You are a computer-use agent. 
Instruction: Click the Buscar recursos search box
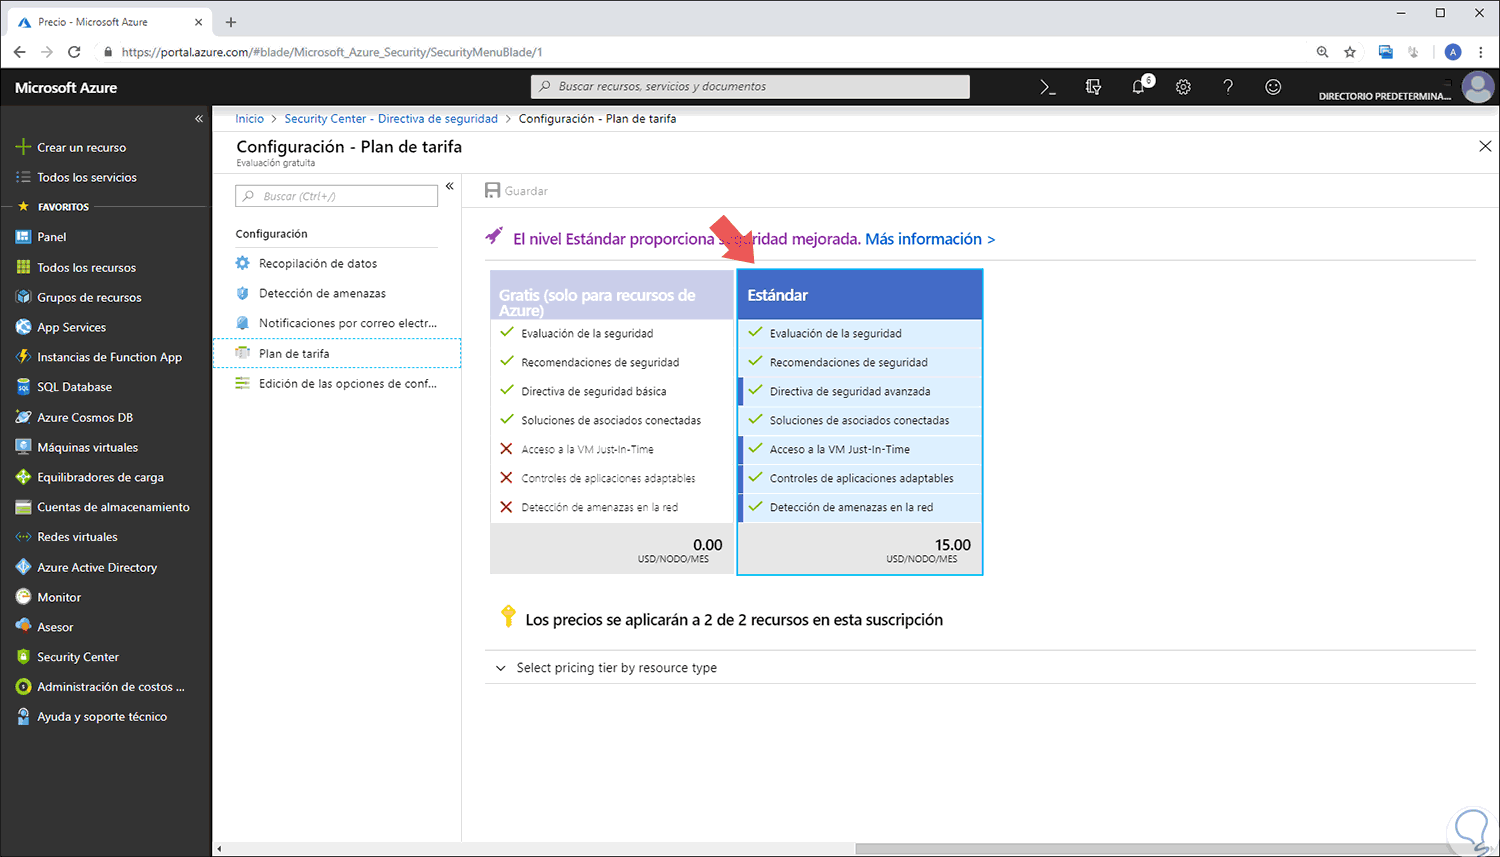tap(750, 87)
